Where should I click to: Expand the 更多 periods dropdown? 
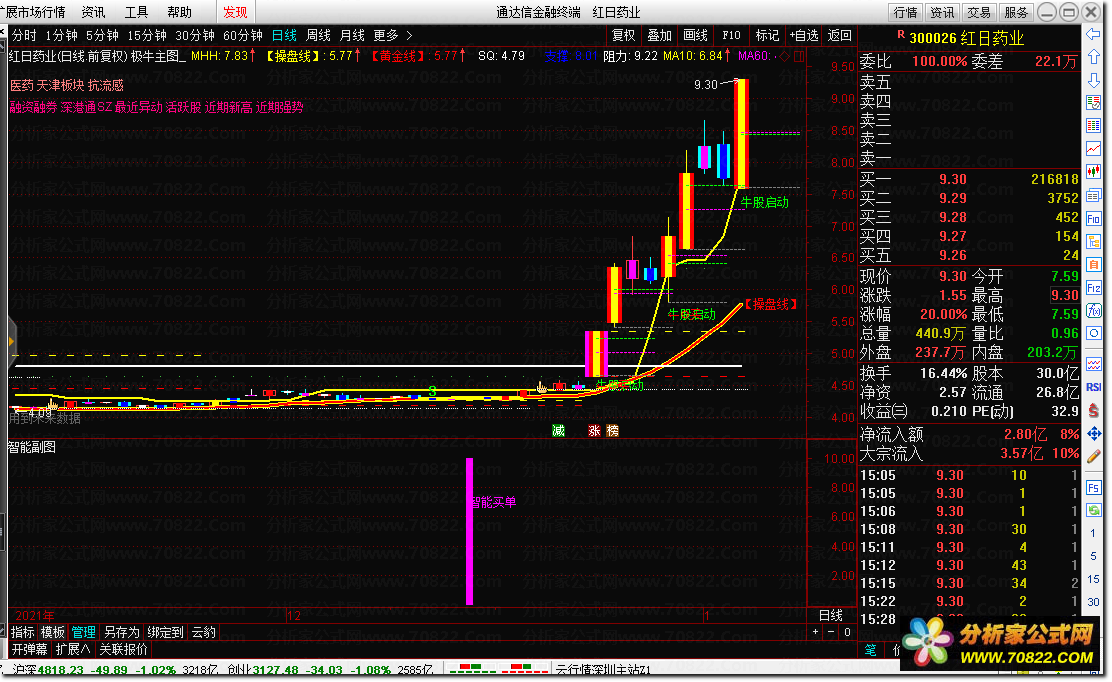(x=393, y=35)
